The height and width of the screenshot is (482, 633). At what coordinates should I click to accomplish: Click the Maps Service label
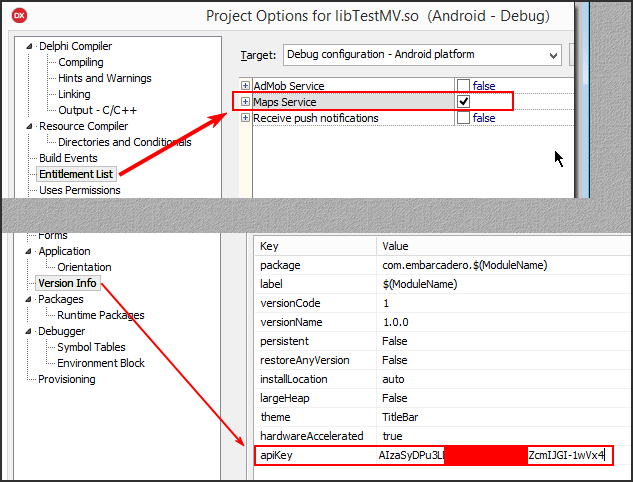[285, 102]
